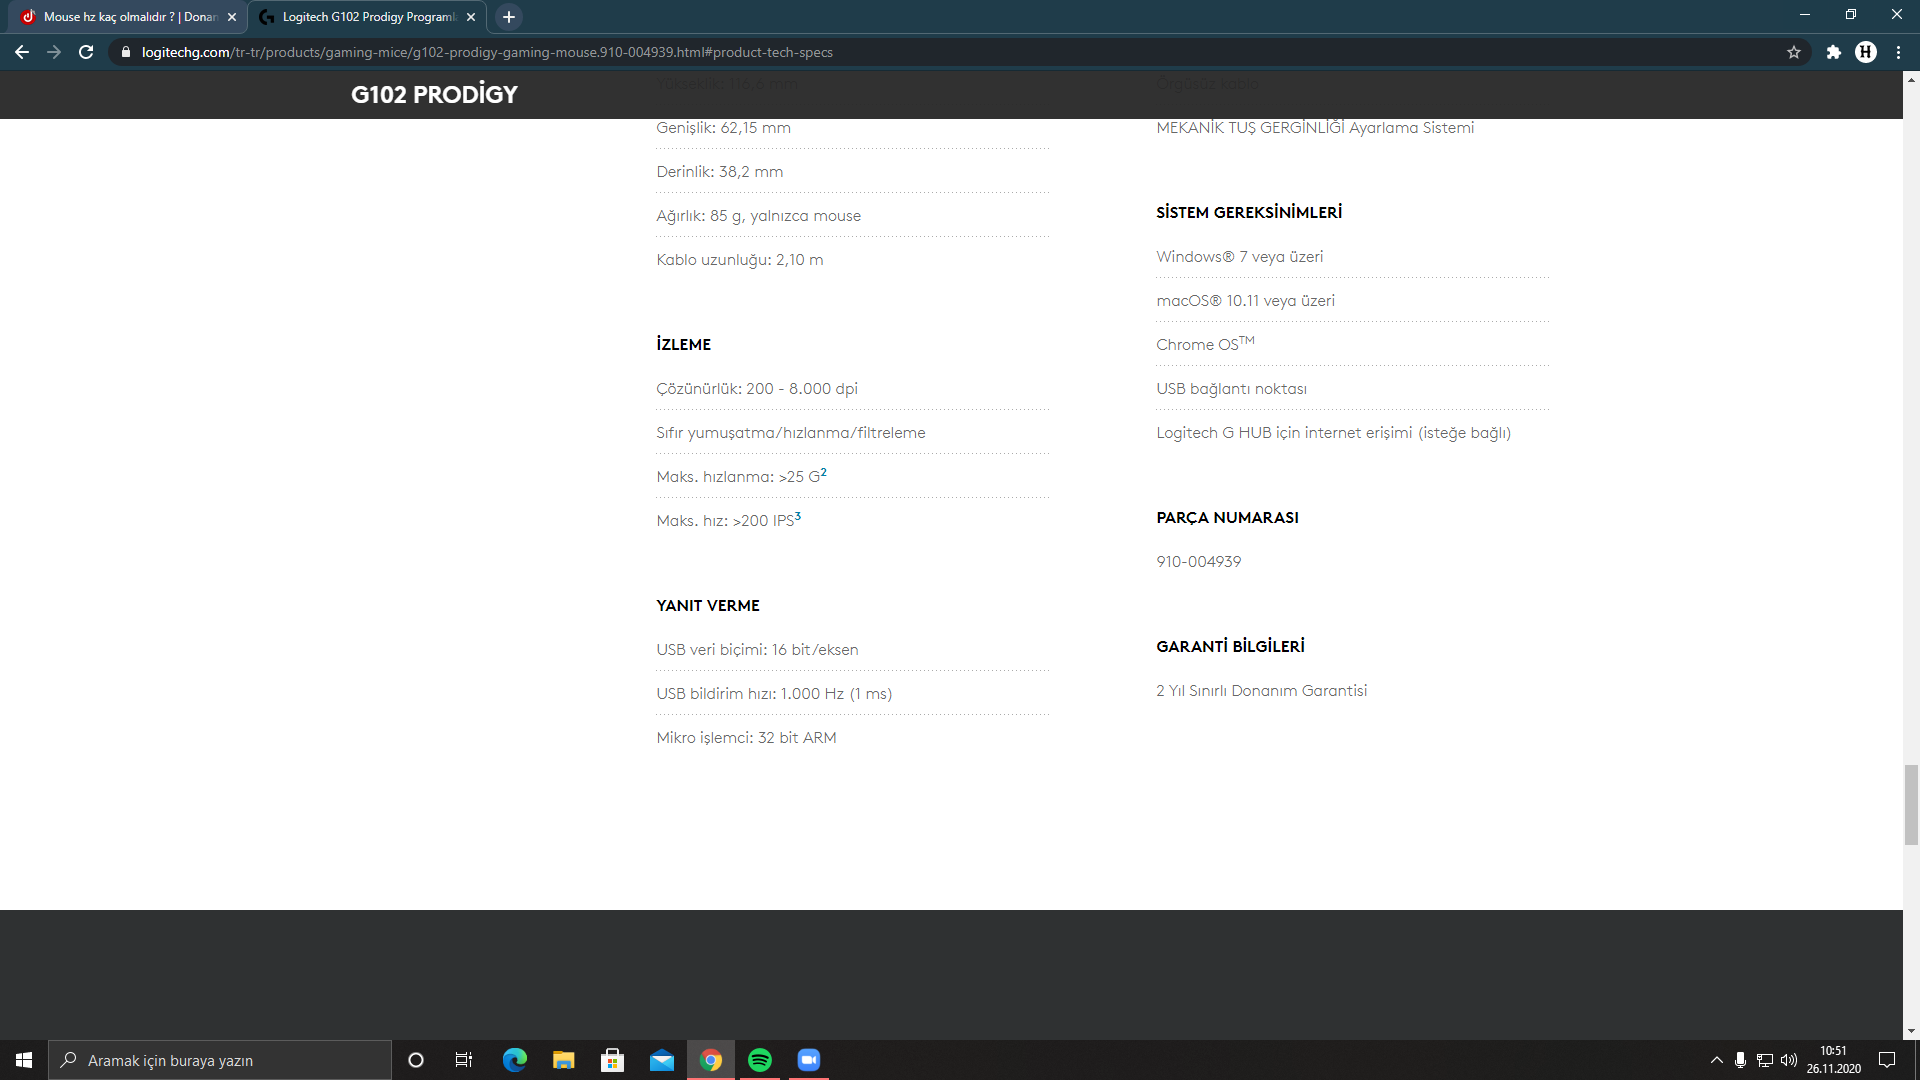Viewport: 1920px width, 1080px height.
Task: Close the Logitech G102 Prodigy tab
Action: pos(471,17)
